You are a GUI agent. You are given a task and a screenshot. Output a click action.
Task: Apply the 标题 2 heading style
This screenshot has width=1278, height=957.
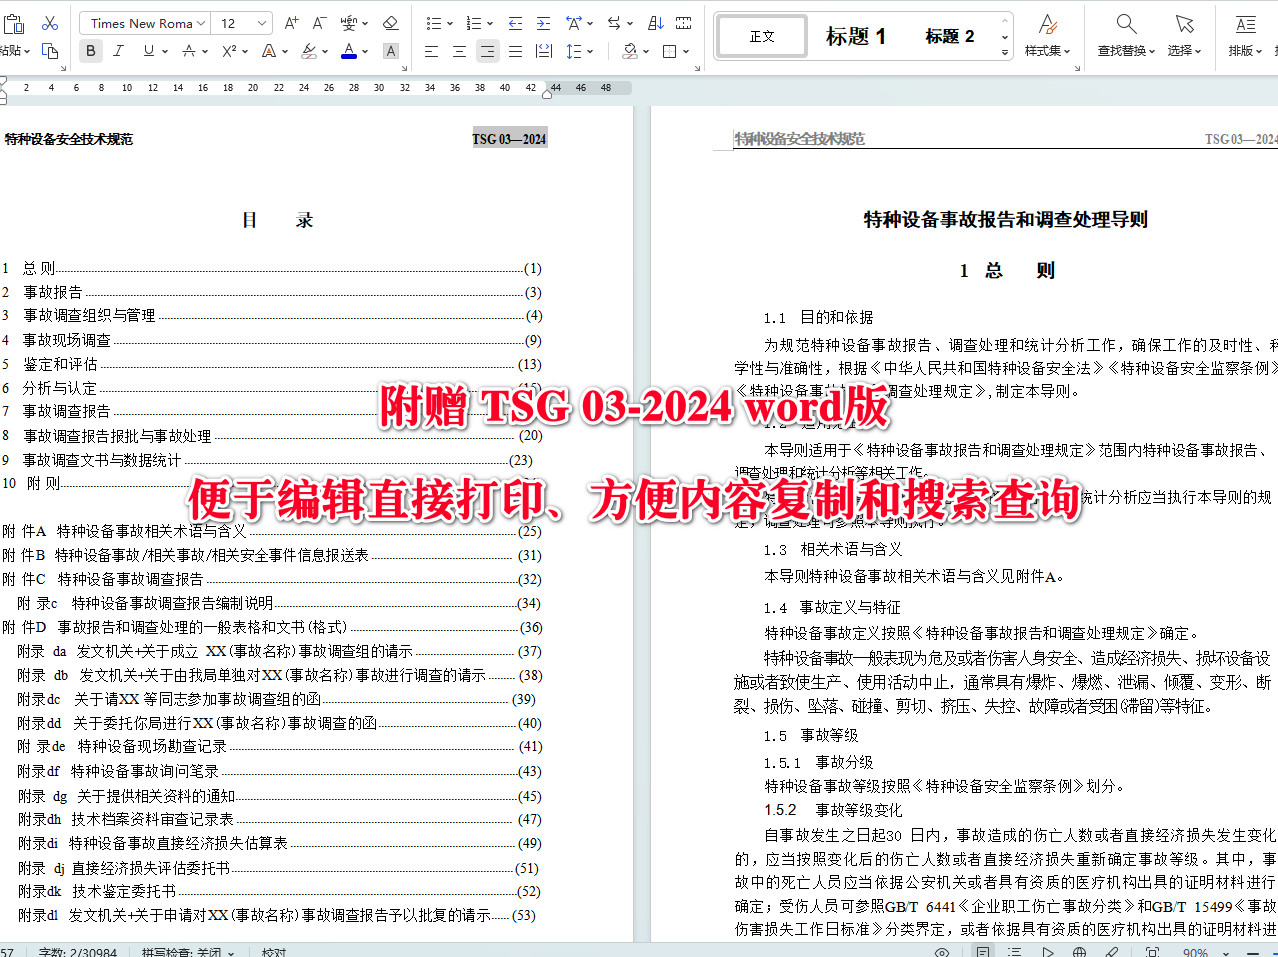pyautogui.click(x=949, y=36)
